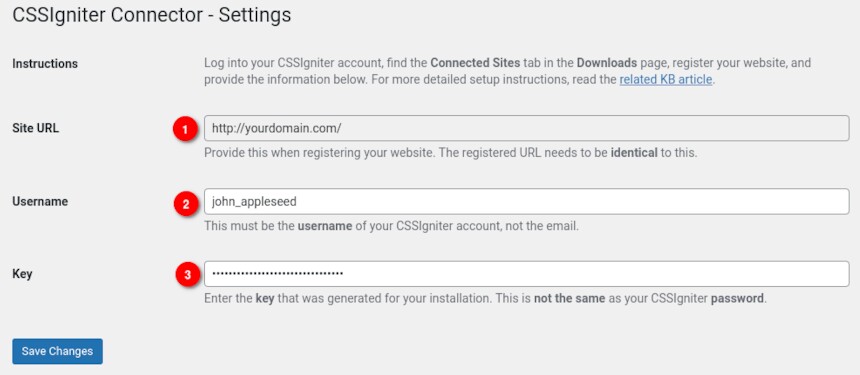
Task: Click the key description about password
Action: point(485,299)
